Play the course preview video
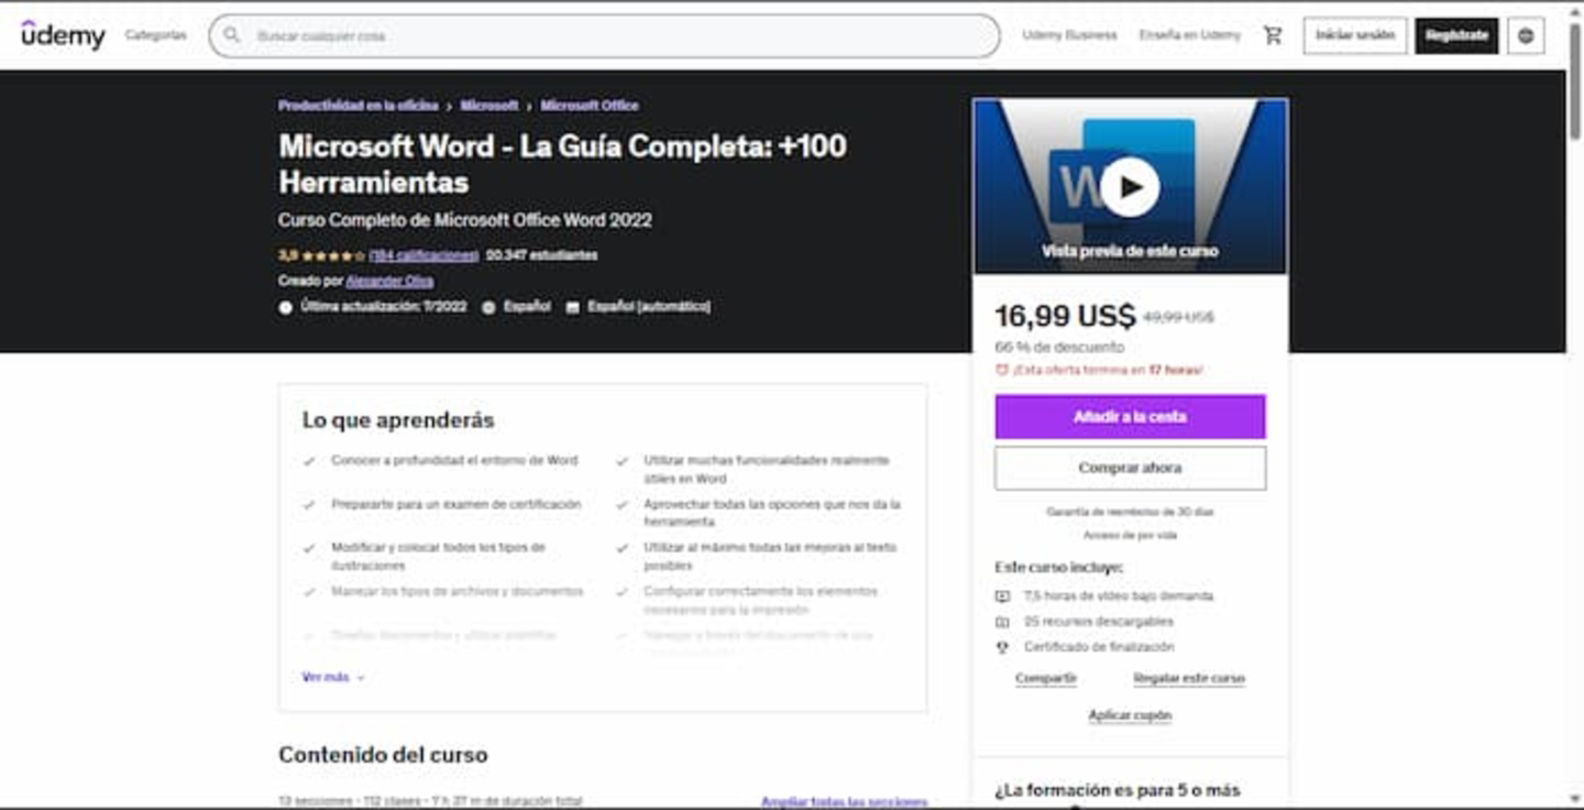 point(1130,187)
